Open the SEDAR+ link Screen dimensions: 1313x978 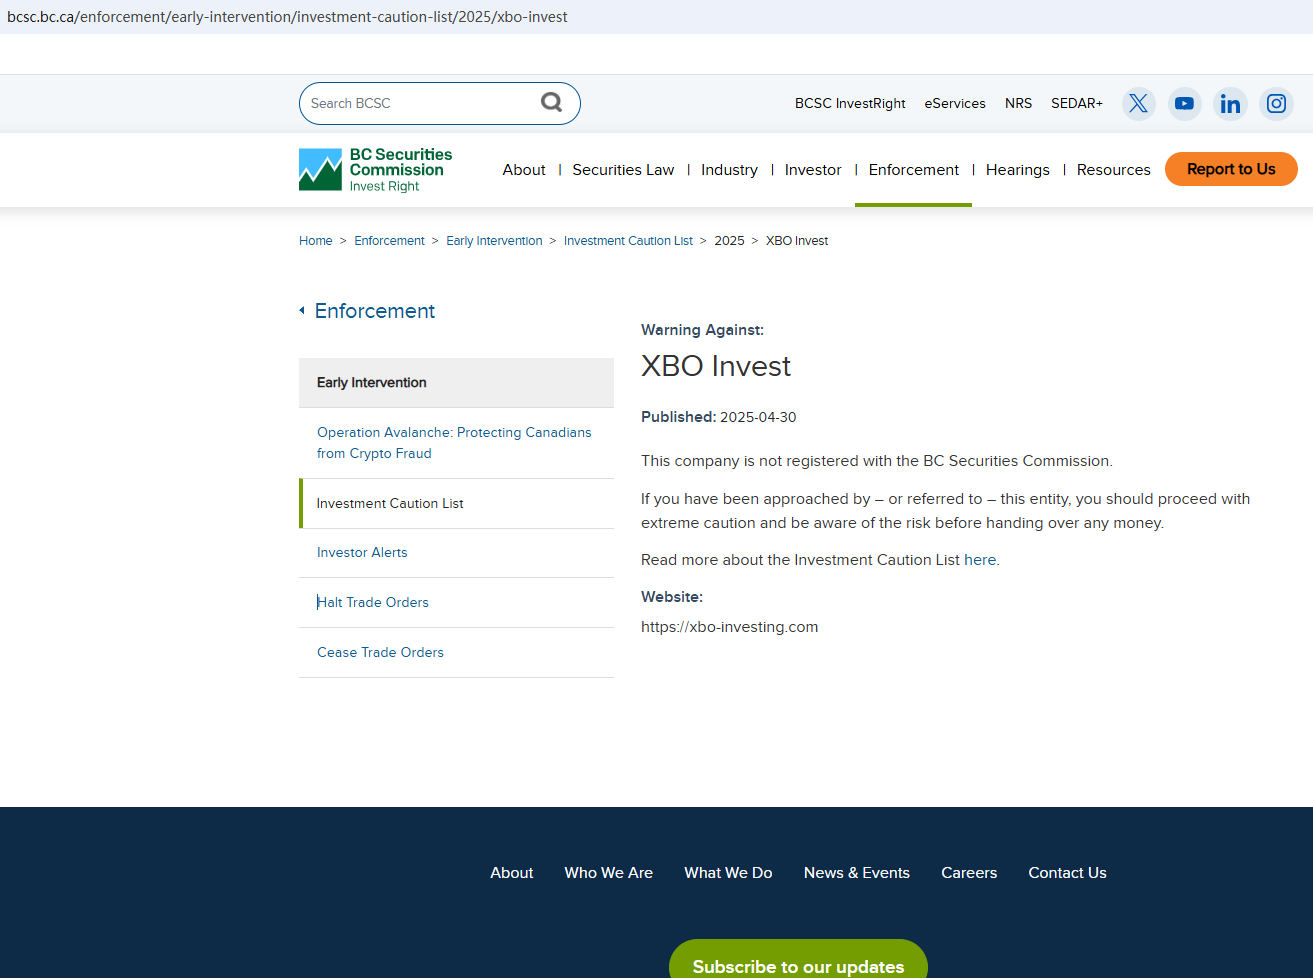click(x=1077, y=103)
